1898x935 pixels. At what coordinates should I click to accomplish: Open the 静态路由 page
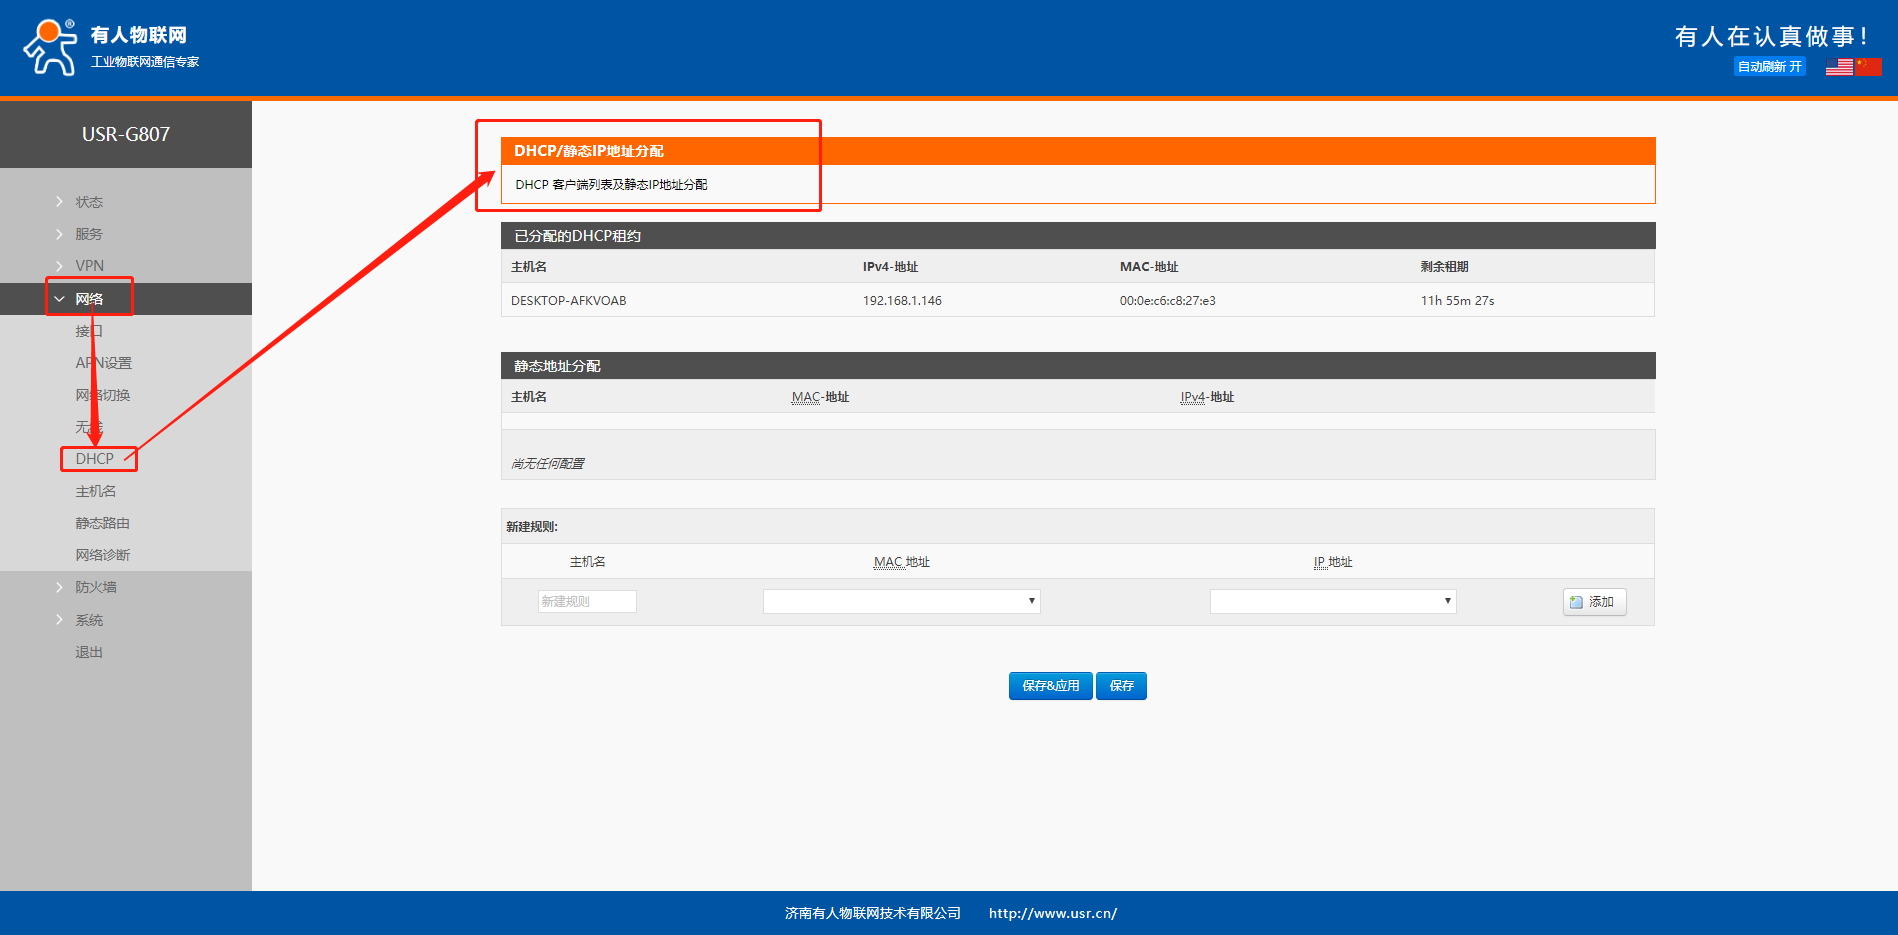(x=102, y=523)
